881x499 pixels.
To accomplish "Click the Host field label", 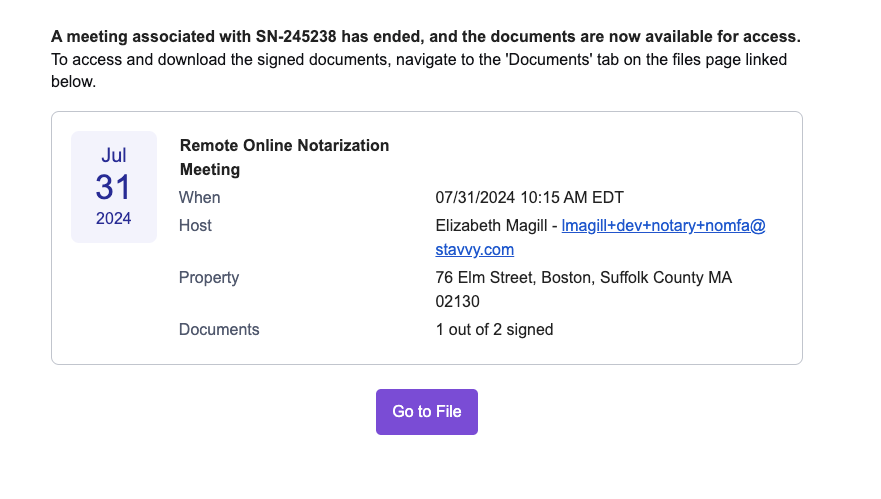I will [x=195, y=225].
